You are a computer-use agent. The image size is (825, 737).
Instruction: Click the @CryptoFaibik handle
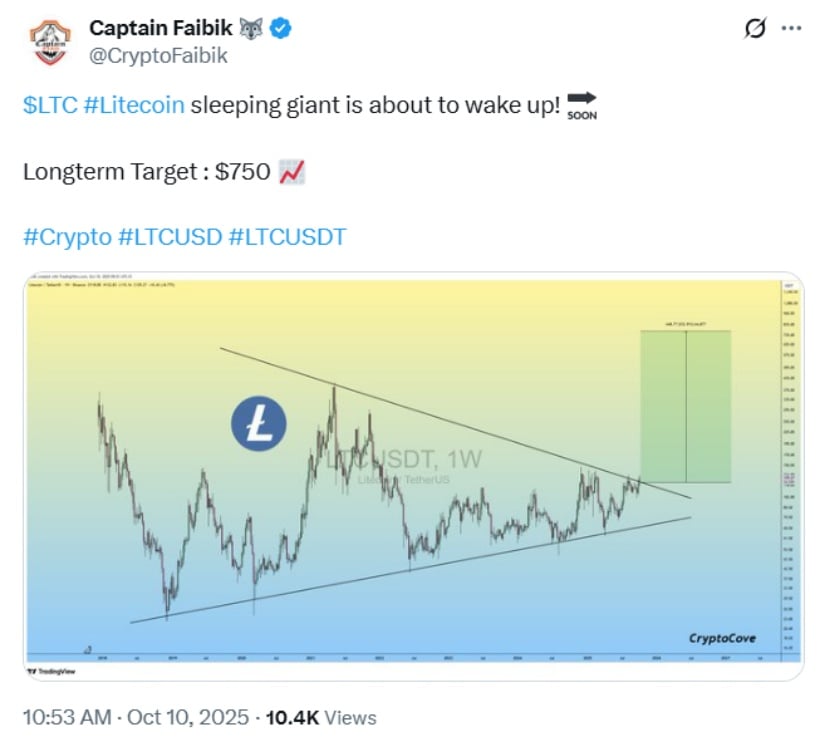pyautogui.click(x=159, y=56)
